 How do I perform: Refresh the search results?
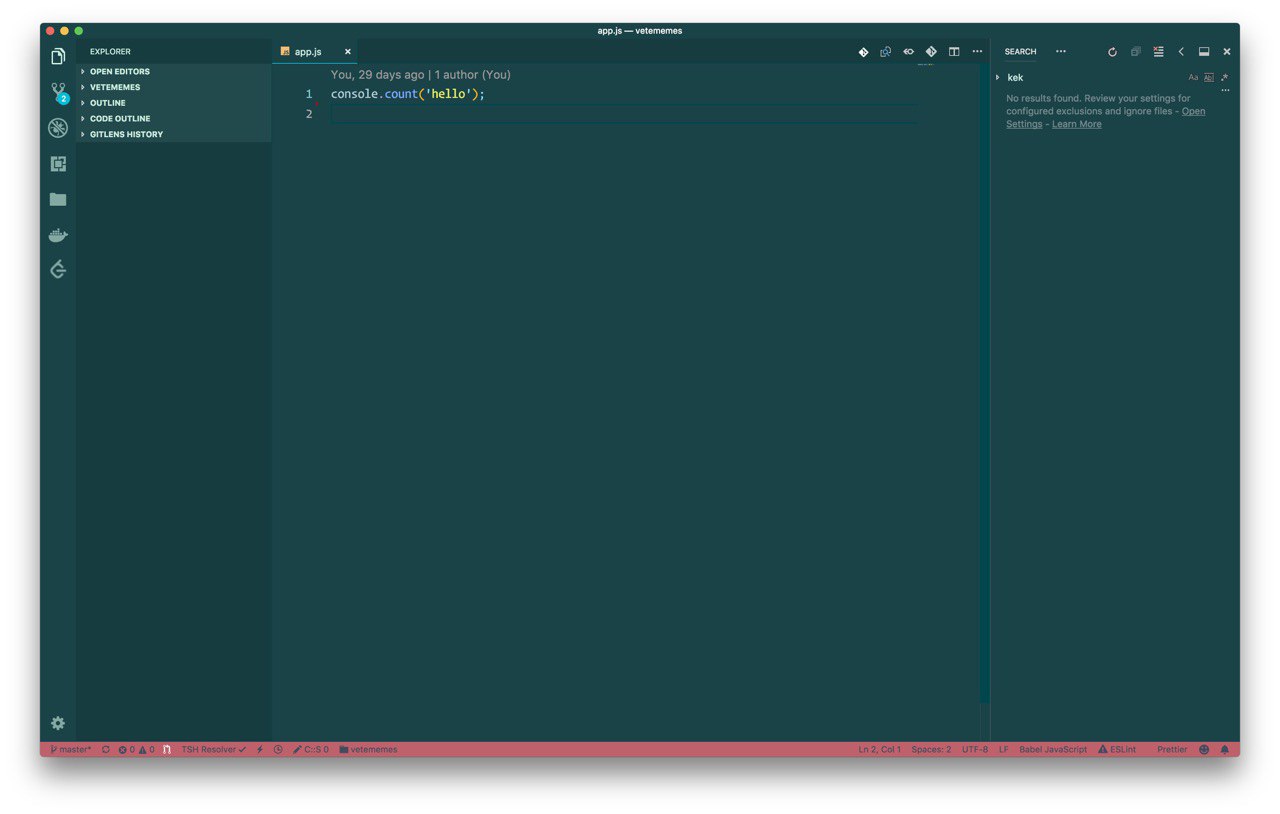[x=1112, y=52]
